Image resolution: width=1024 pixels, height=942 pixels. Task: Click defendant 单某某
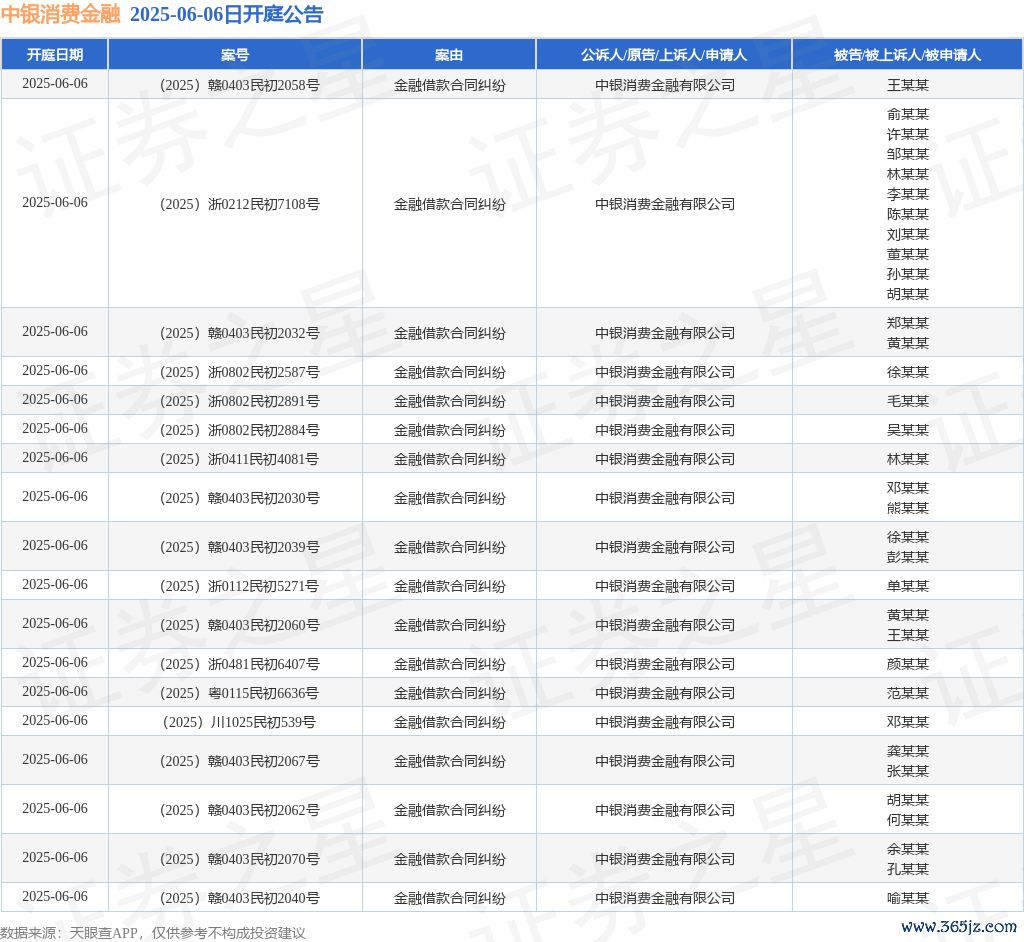pos(908,587)
